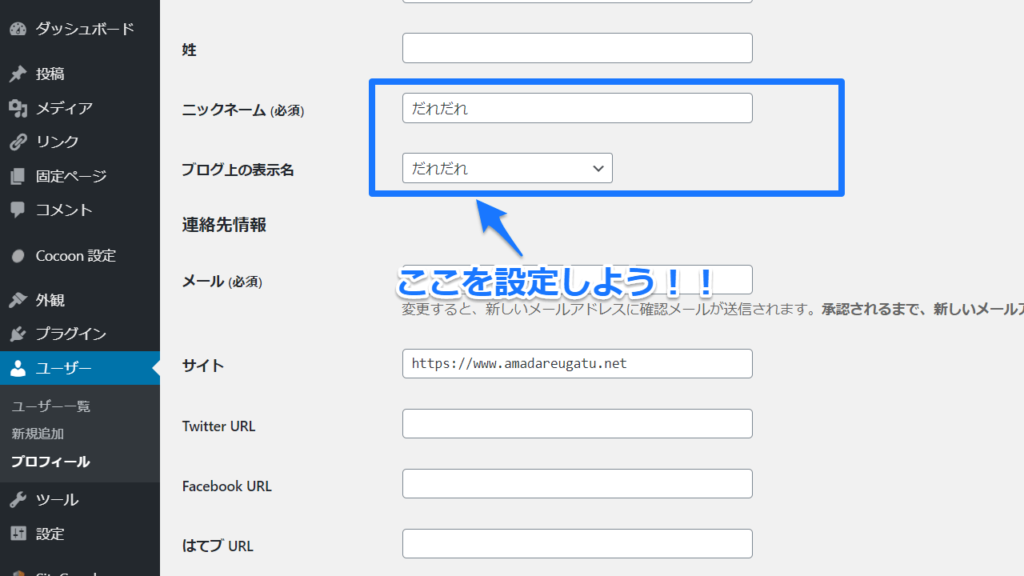Open the プロフィール submenu link

pos(50,461)
